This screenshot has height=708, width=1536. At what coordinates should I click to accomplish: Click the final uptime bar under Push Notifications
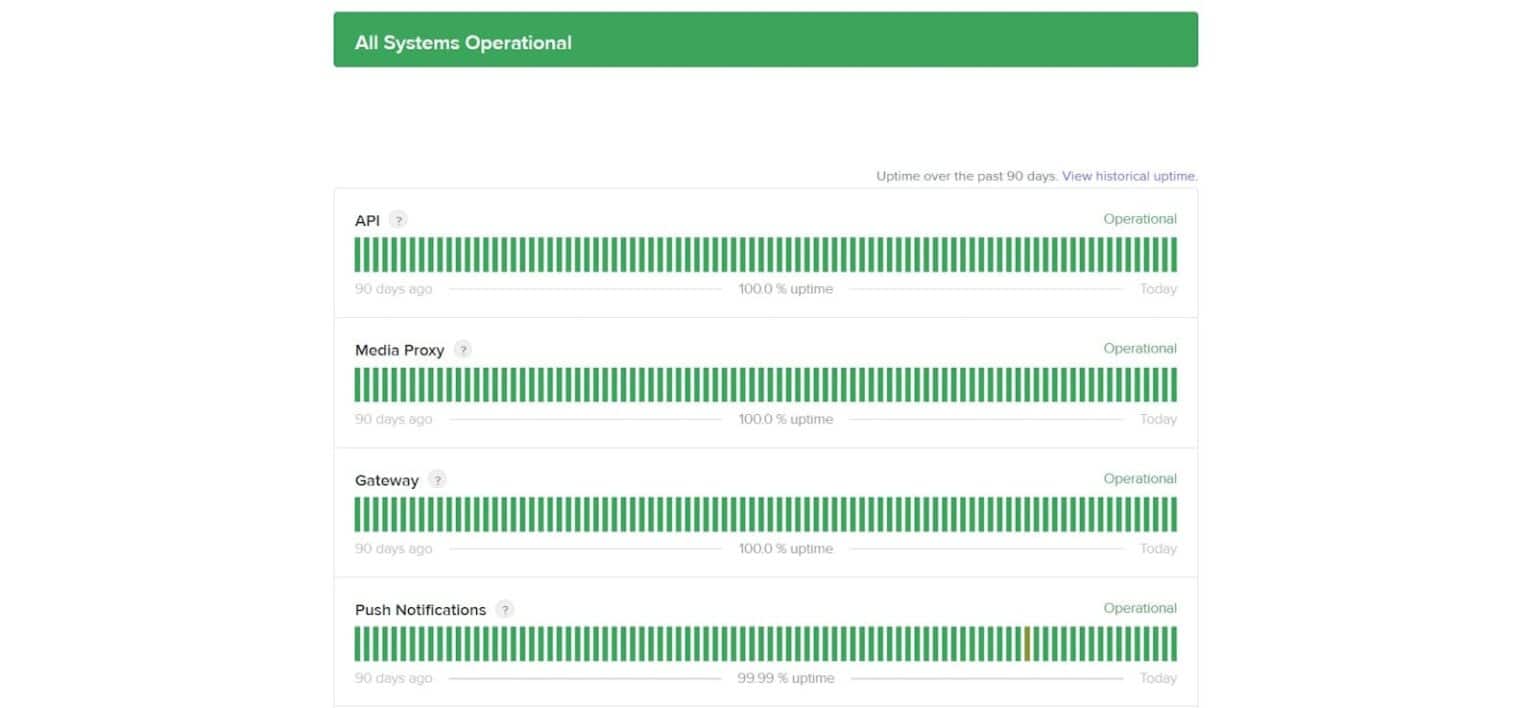coord(1173,644)
